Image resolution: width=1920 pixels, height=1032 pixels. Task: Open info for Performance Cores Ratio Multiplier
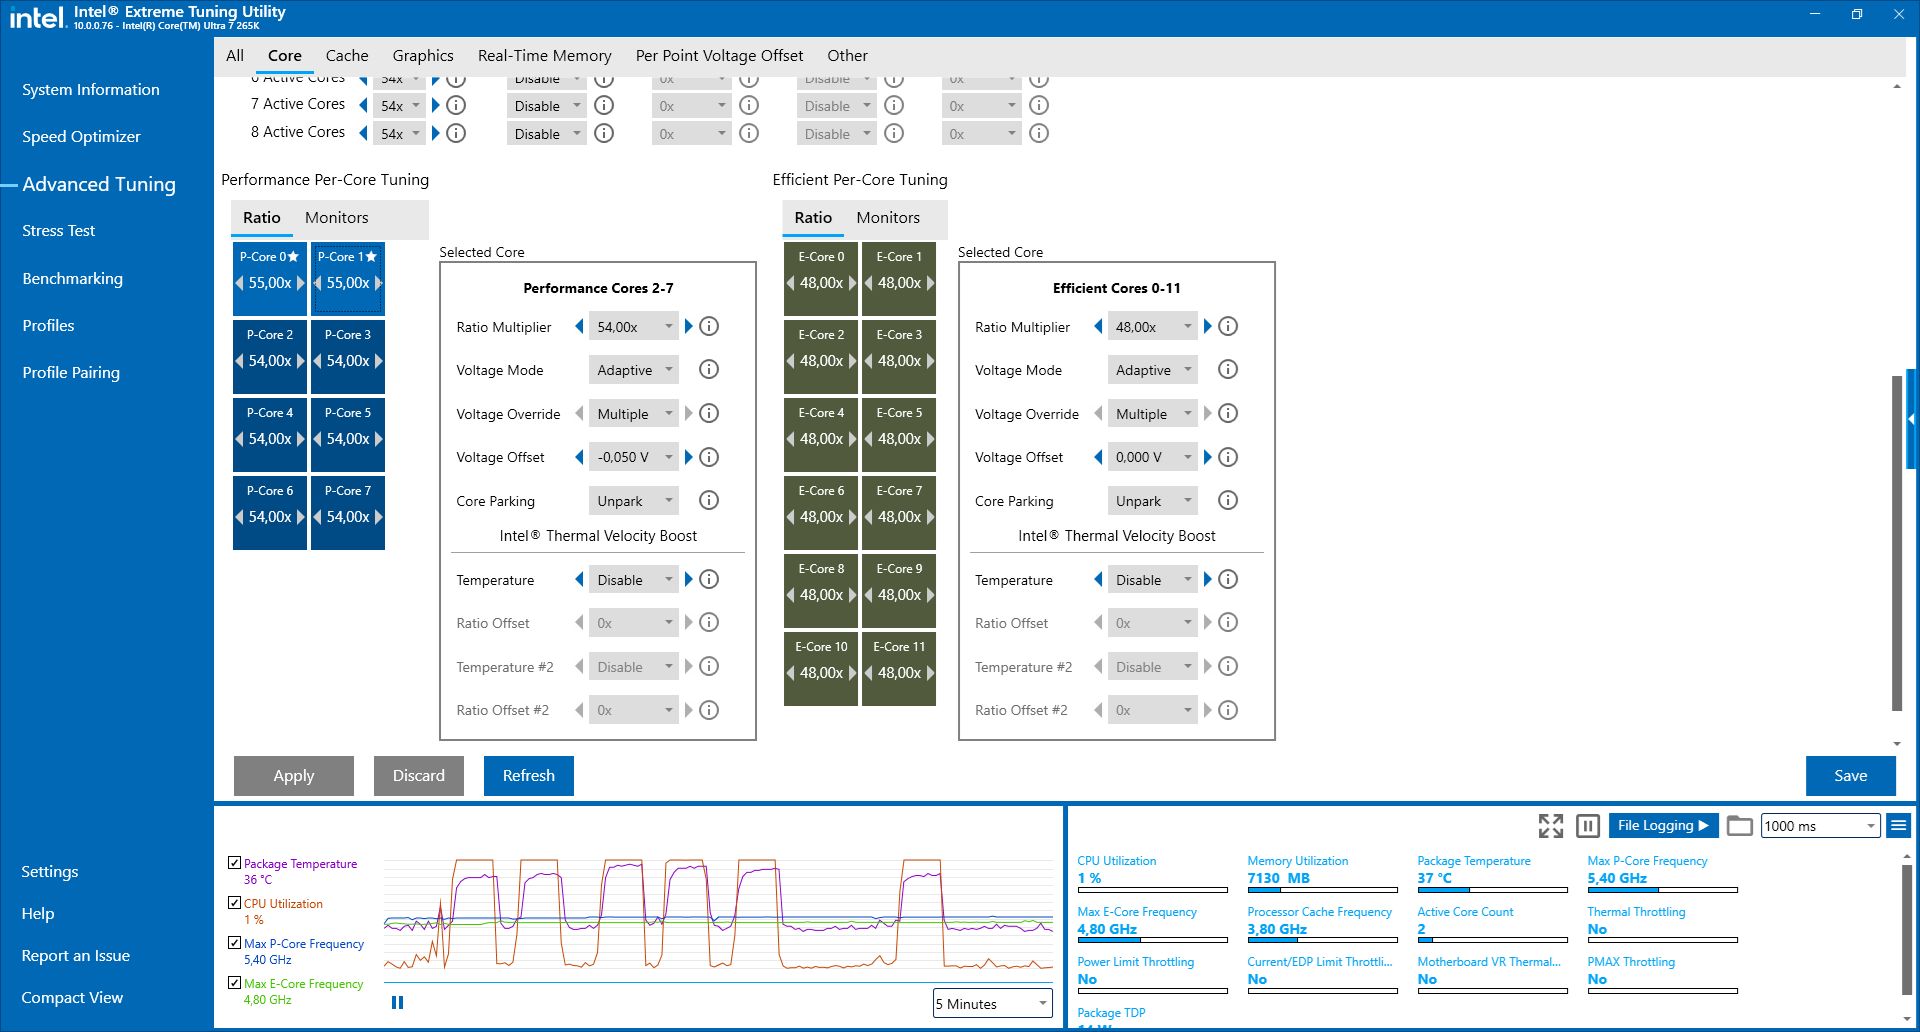point(709,326)
